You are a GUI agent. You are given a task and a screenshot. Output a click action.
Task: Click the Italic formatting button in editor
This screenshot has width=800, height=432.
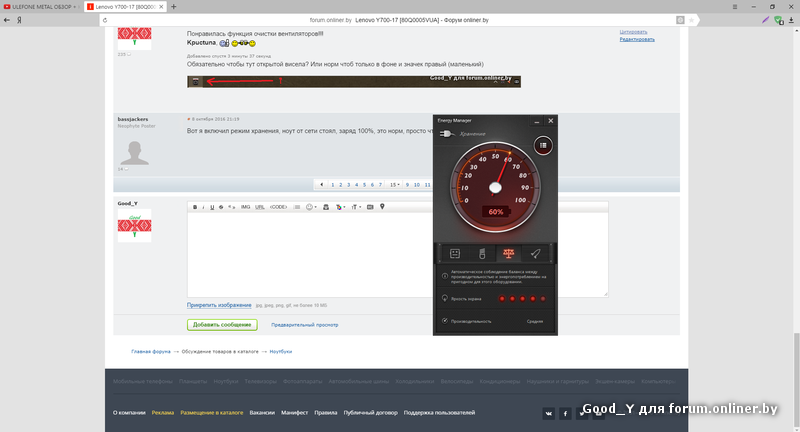pos(203,207)
